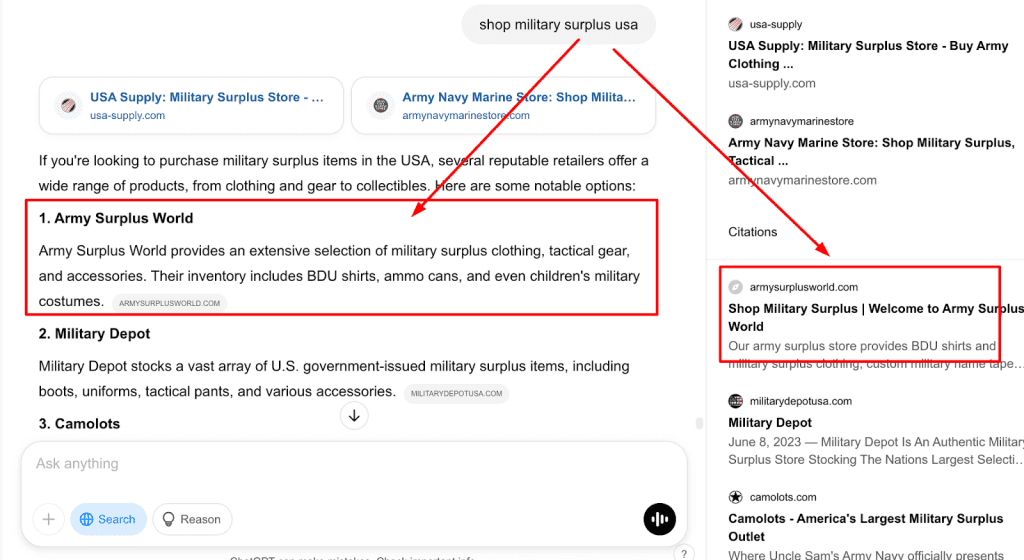
Task: Open 'Camolots - America's Largest Military Surplus Outlet' link
Action: coord(865,527)
